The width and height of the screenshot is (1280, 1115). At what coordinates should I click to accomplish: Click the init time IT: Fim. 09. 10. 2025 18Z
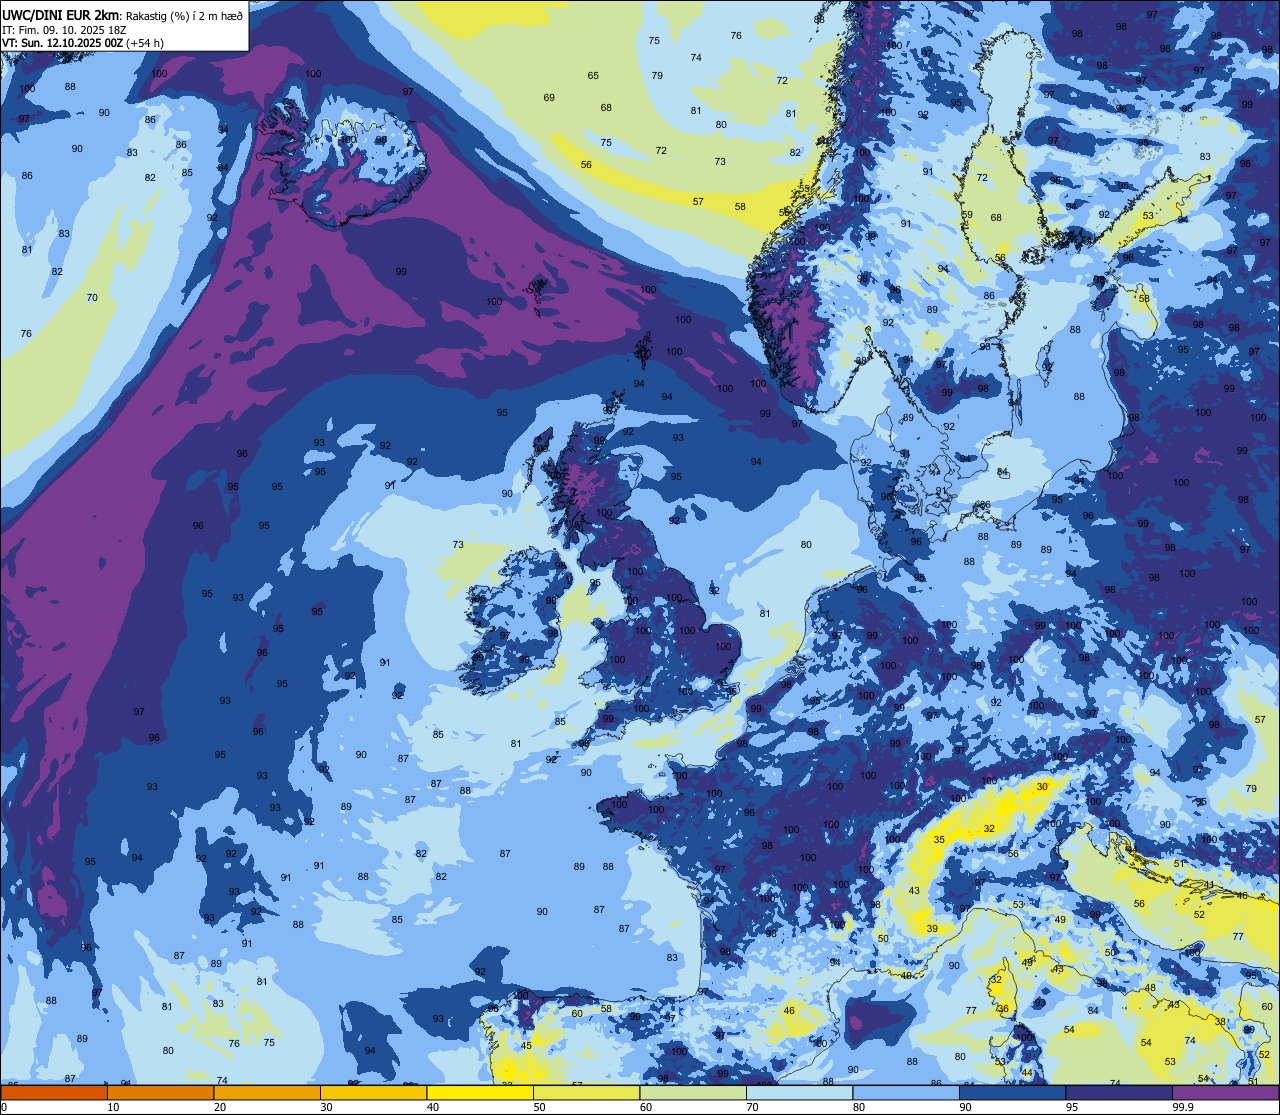(65, 30)
